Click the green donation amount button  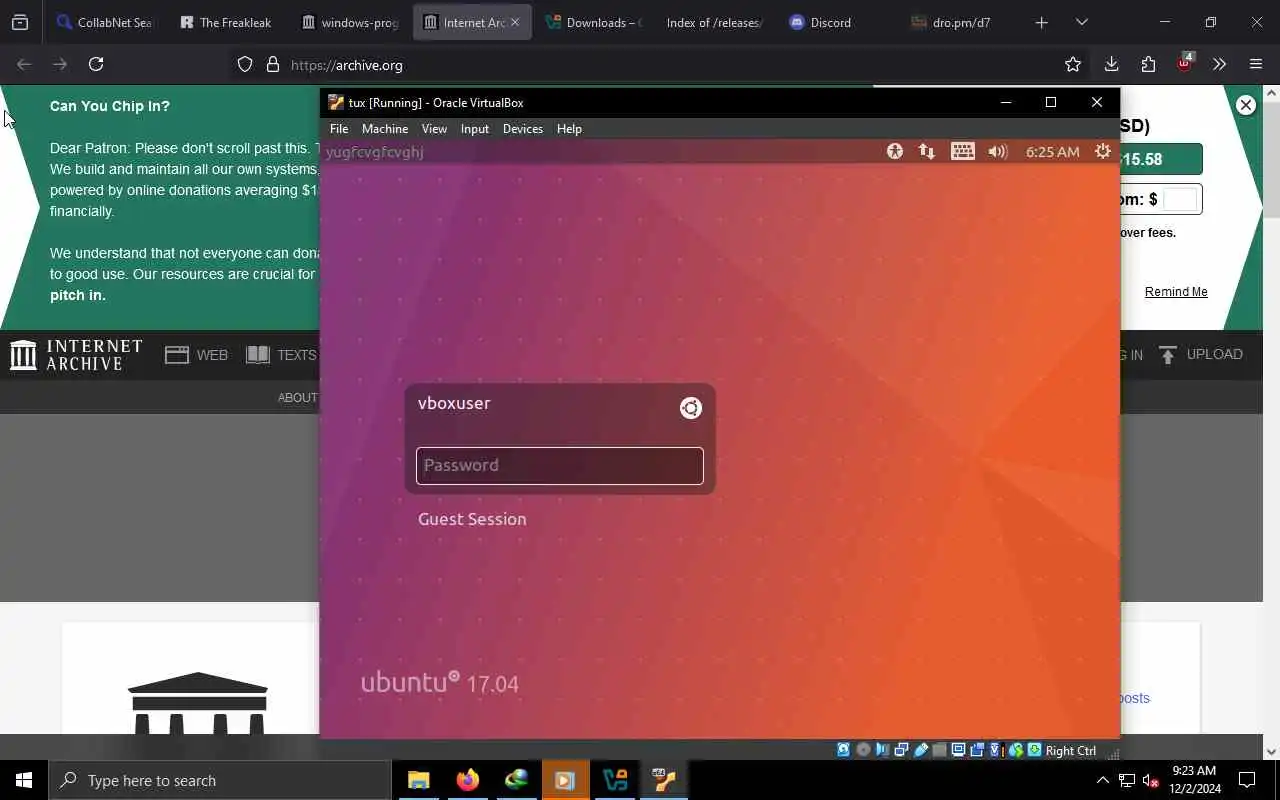pos(1160,160)
